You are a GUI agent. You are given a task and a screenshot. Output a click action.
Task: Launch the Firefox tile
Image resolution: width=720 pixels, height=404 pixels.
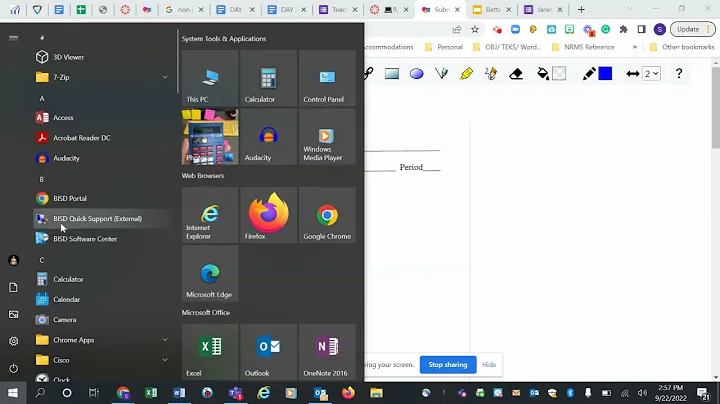[269, 215]
